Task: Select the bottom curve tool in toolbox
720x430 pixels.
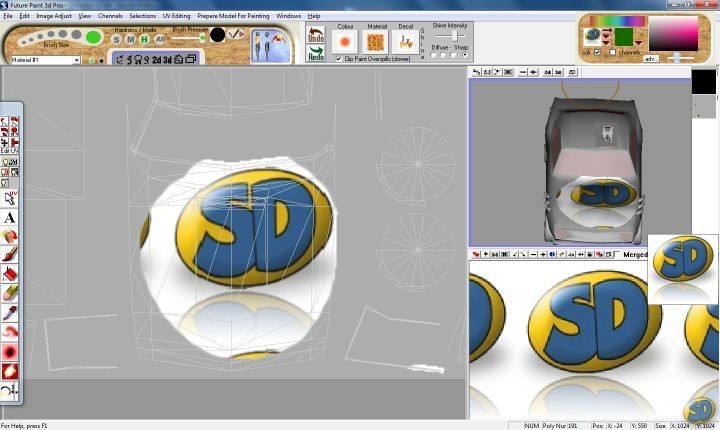Action: (x=10, y=391)
